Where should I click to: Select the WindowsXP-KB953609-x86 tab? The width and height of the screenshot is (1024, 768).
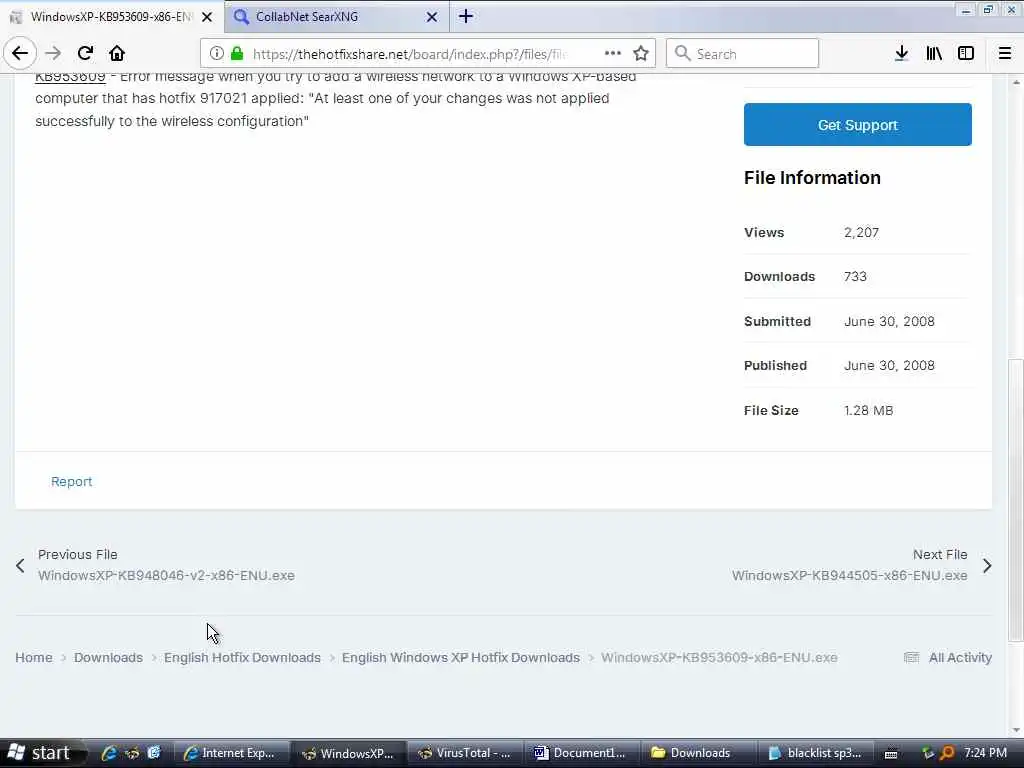[x=111, y=17]
